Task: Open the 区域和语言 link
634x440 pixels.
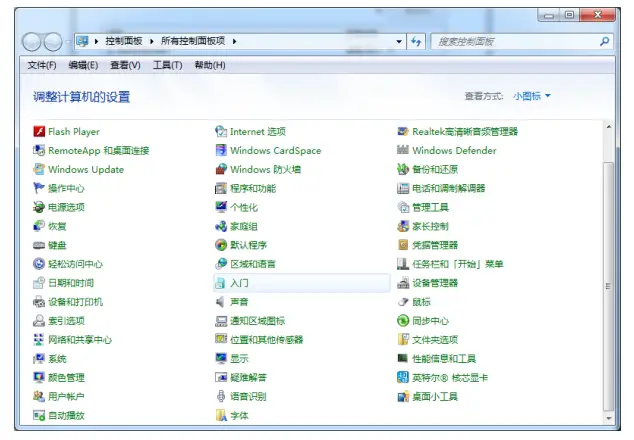Action: coord(253,264)
